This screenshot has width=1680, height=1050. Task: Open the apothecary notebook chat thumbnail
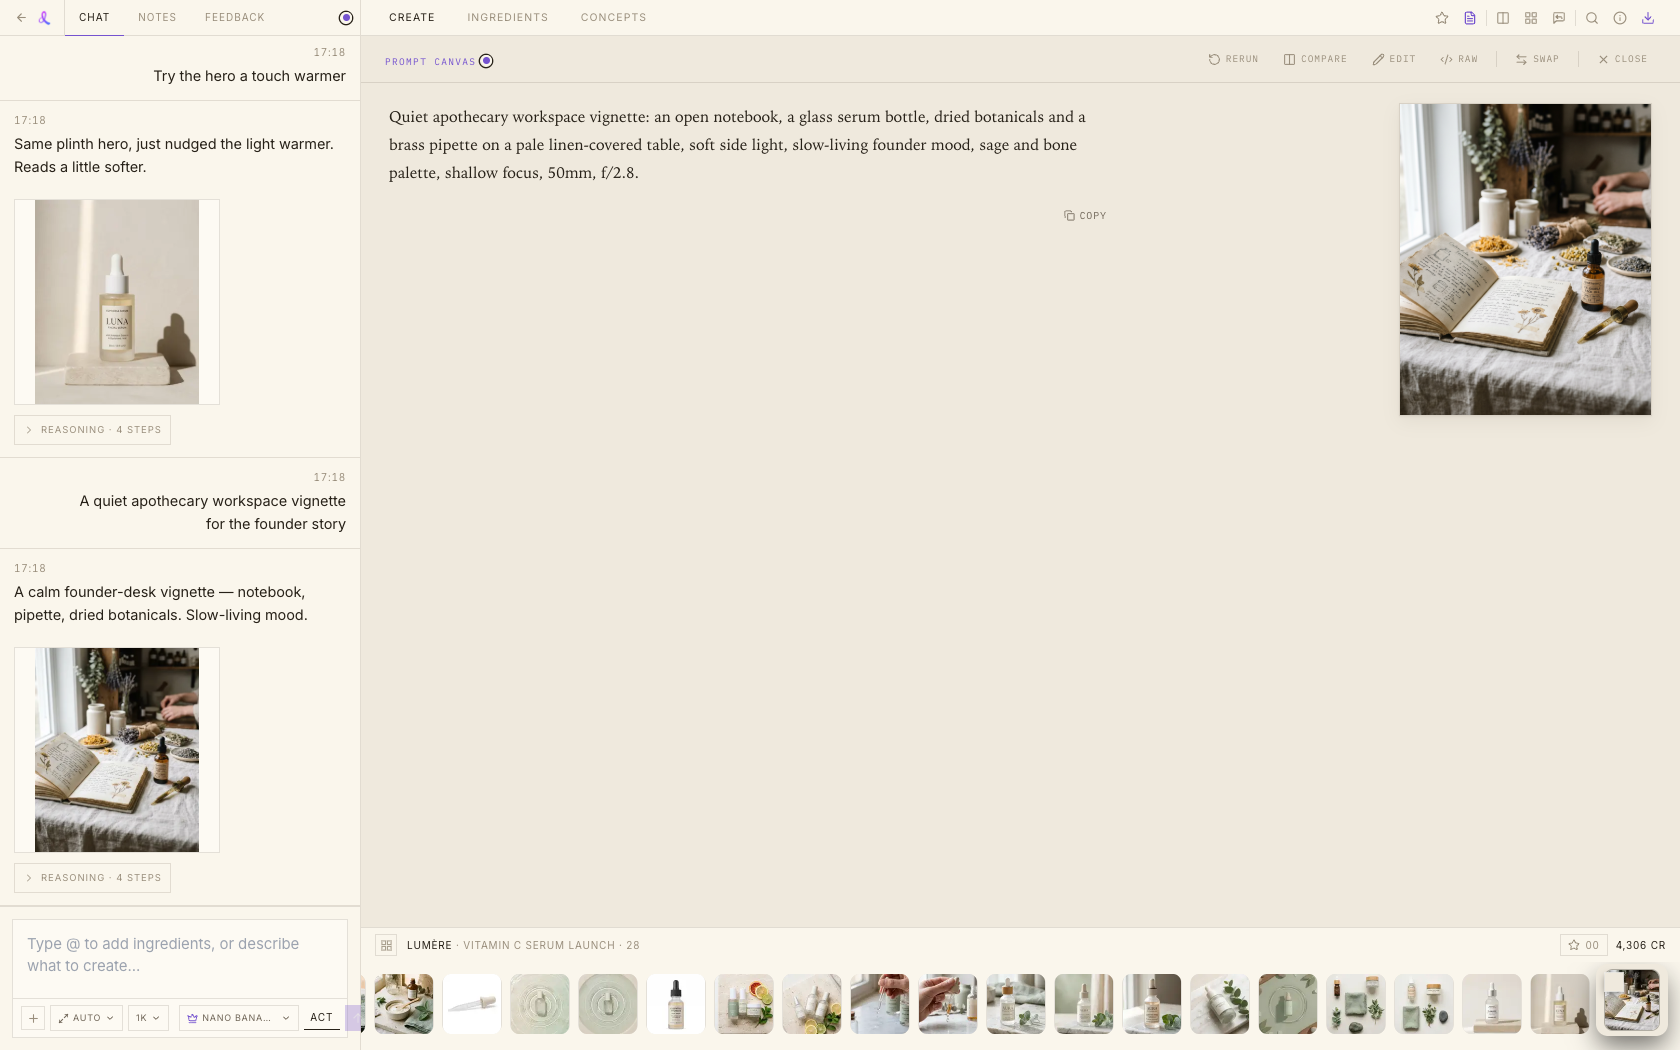(x=117, y=750)
